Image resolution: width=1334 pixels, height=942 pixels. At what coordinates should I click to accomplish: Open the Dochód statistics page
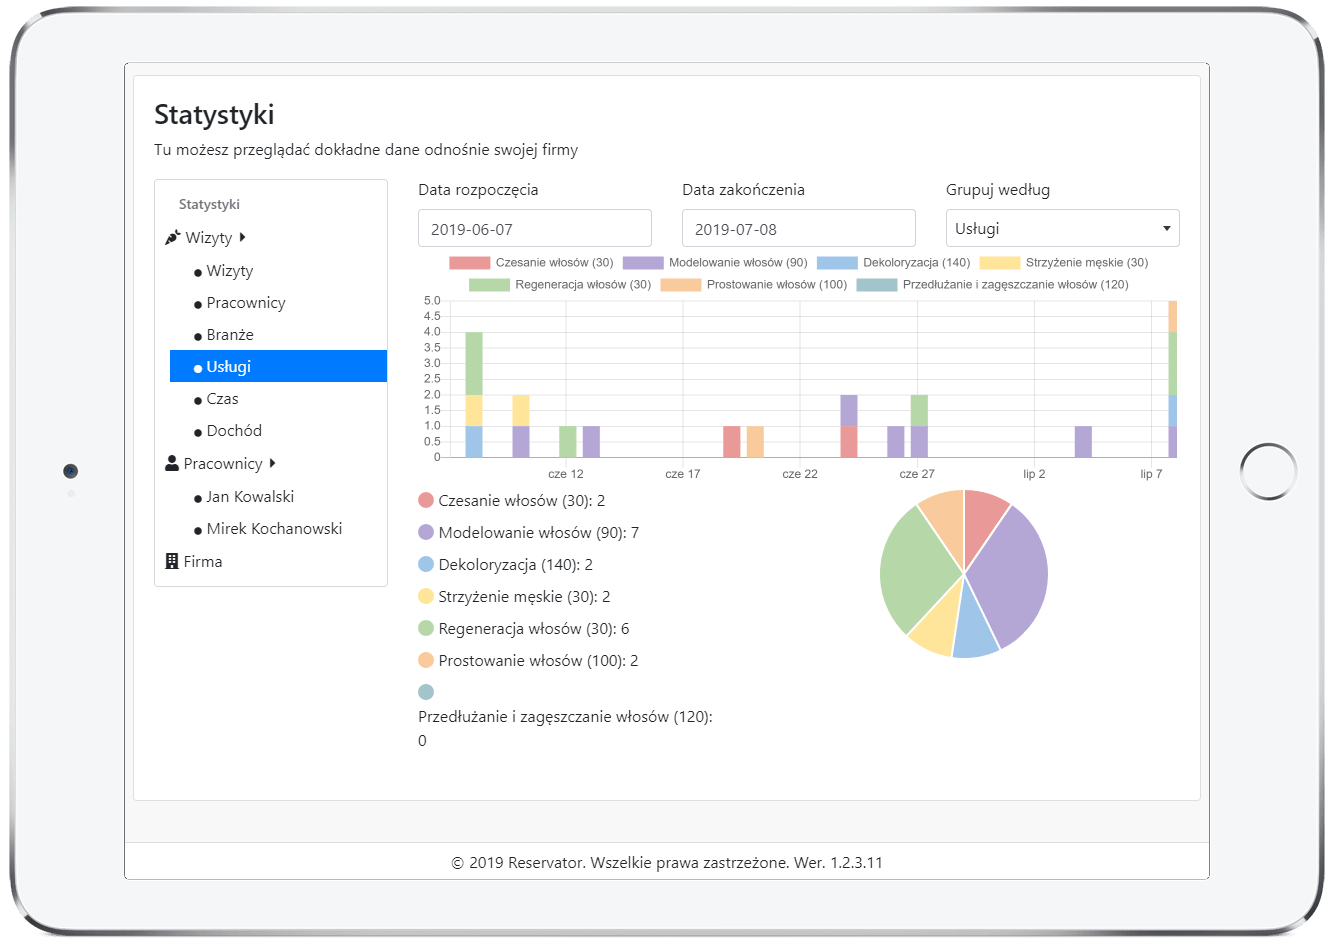point(234,431)
